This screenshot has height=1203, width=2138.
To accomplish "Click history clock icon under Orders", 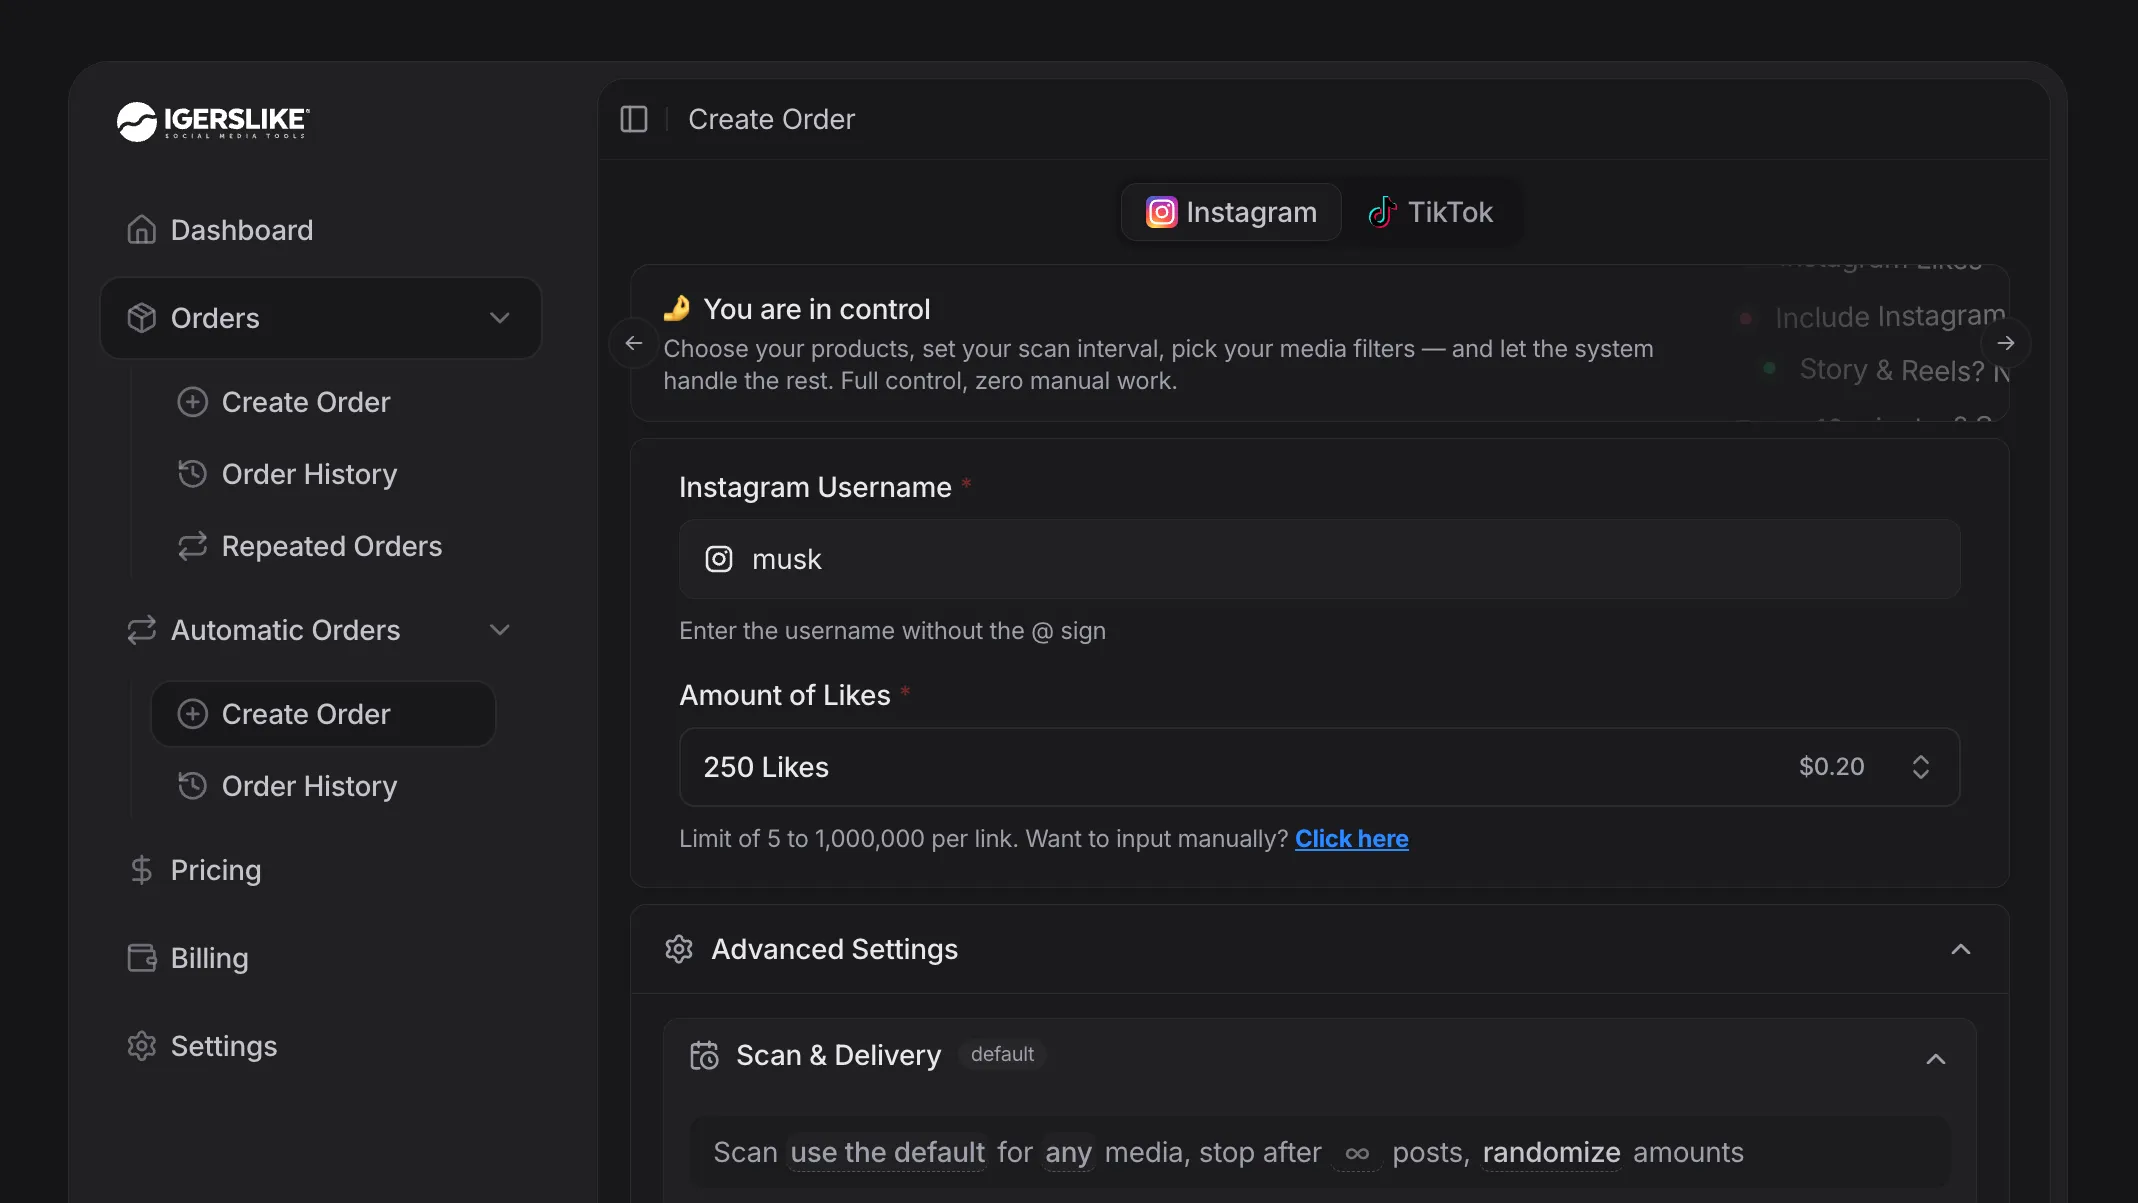I will point(192,474).
